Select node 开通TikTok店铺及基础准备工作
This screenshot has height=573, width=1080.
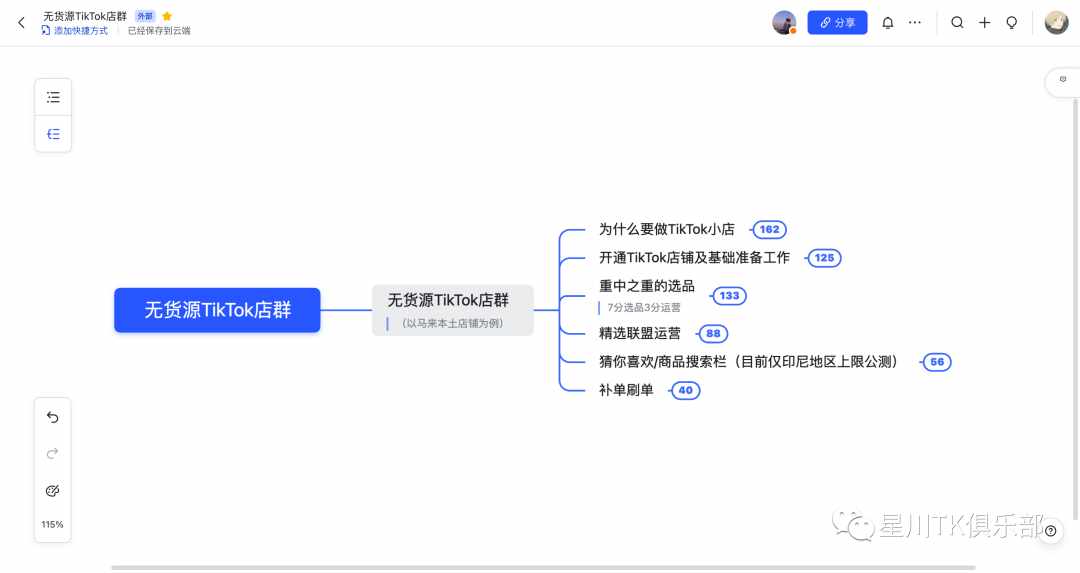coord(694,258)
